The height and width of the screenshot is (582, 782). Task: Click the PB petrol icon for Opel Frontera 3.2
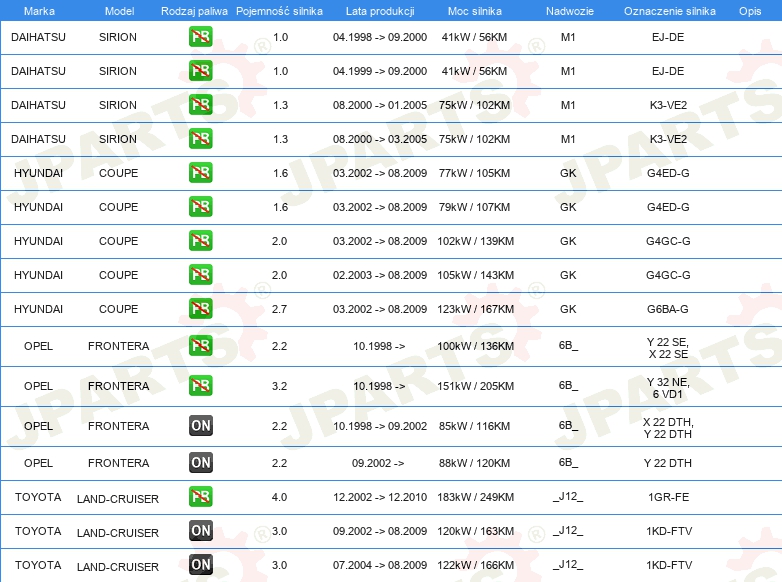200,385
